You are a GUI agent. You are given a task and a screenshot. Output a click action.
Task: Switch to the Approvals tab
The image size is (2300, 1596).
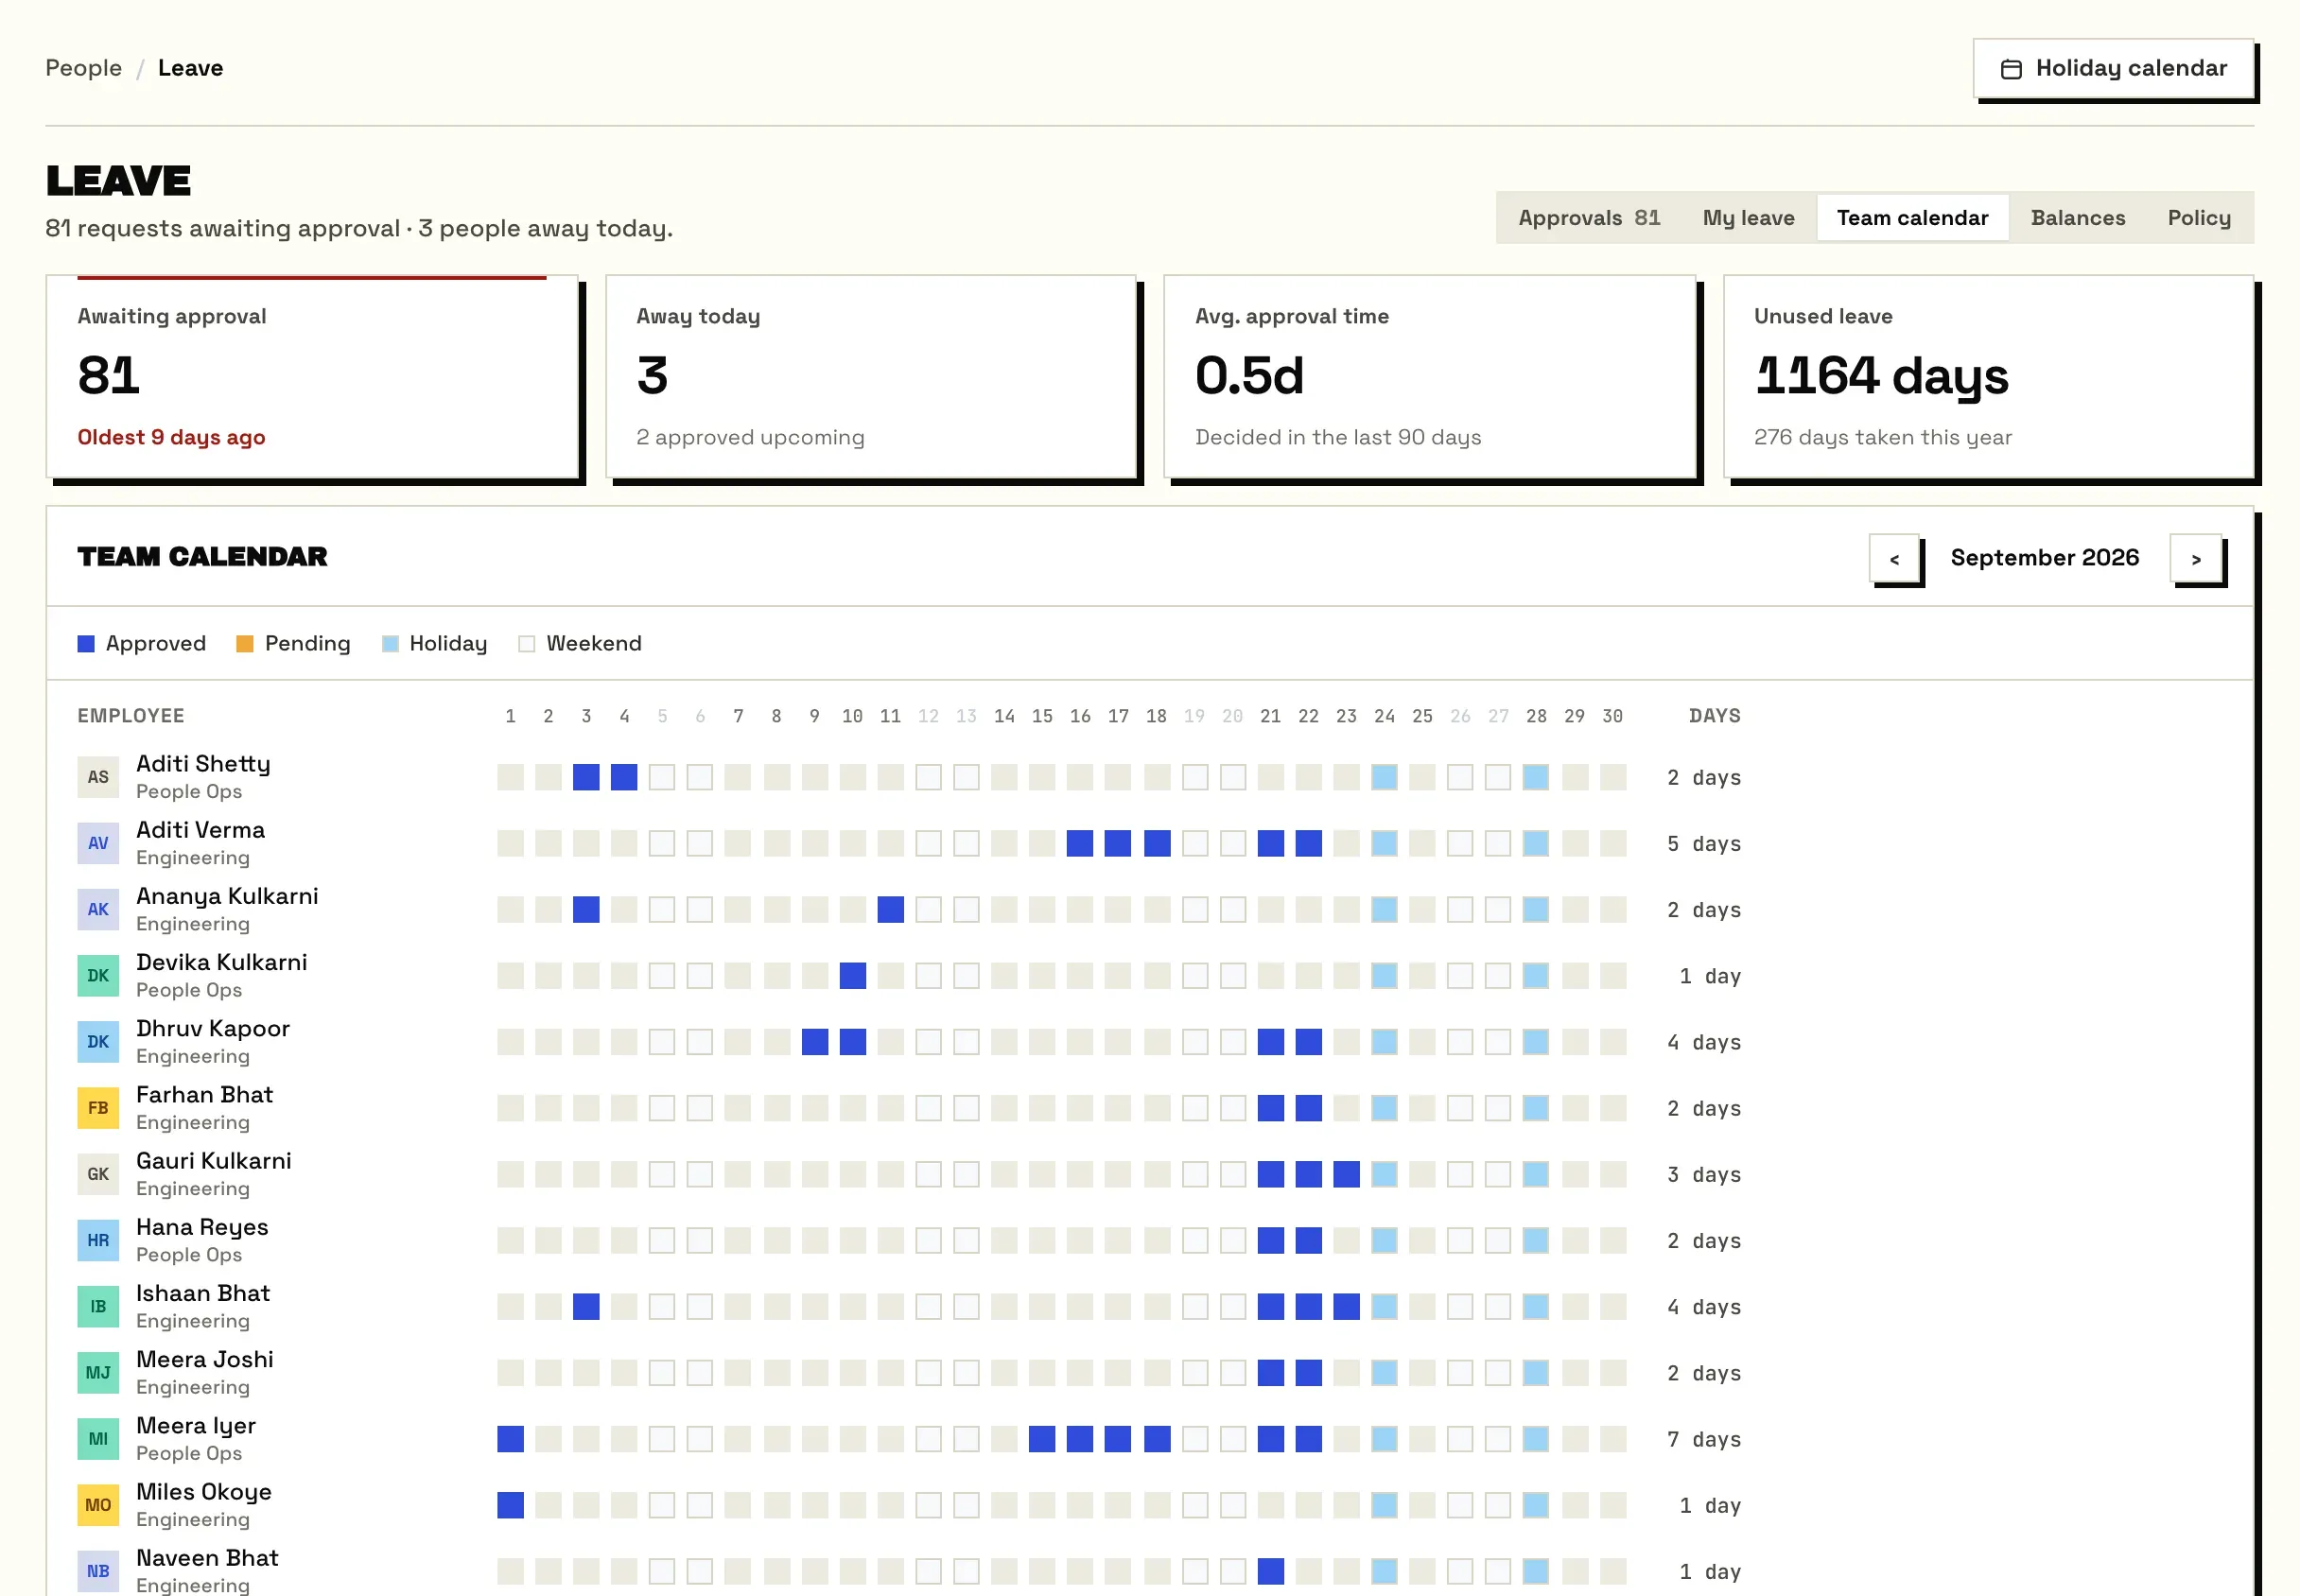click(x=1588, y=218)
